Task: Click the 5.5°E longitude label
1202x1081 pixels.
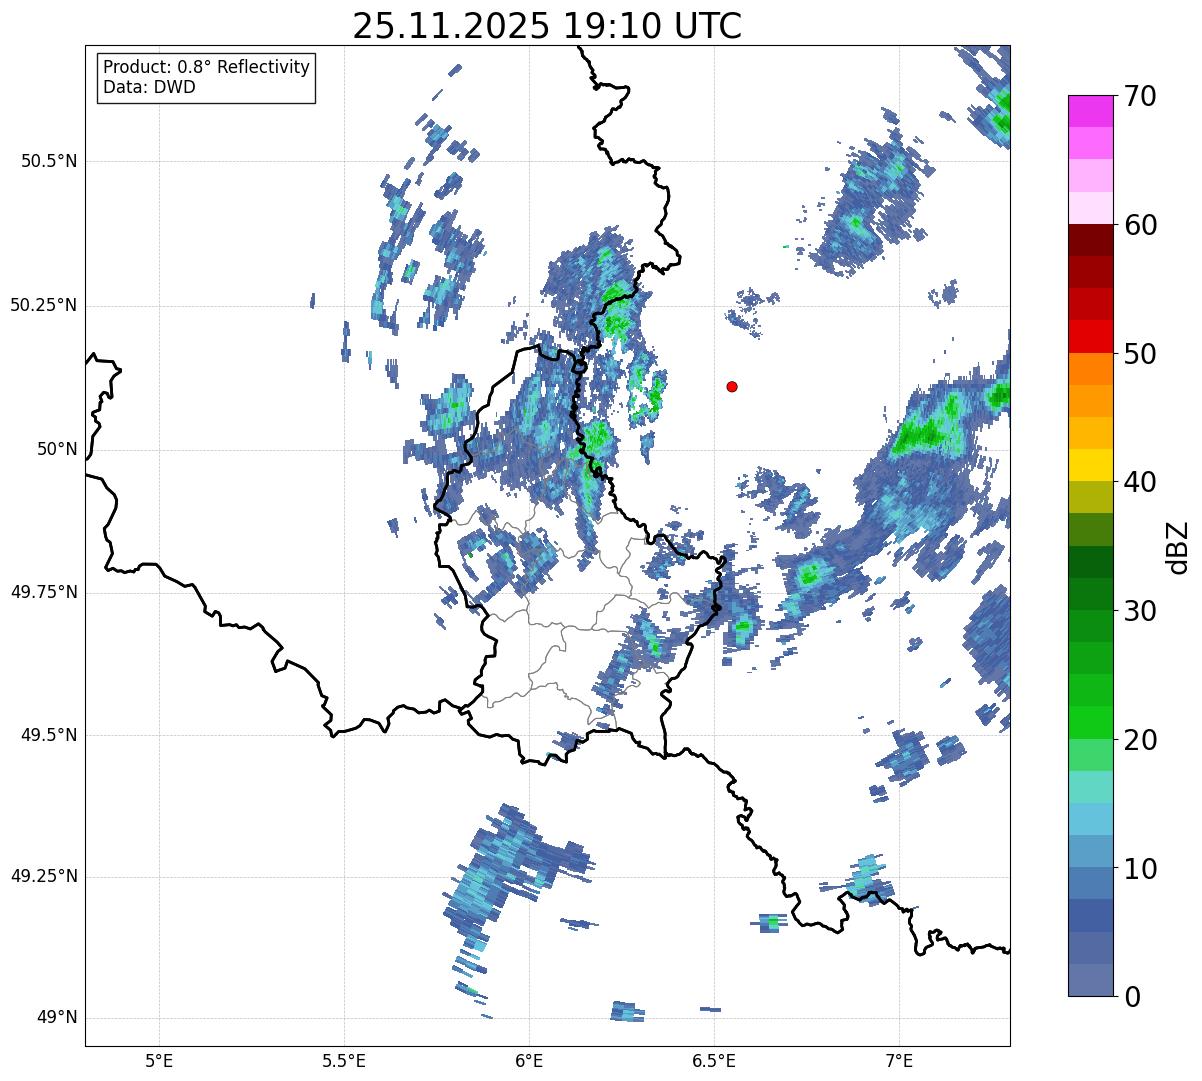Action: point(344,1060)
